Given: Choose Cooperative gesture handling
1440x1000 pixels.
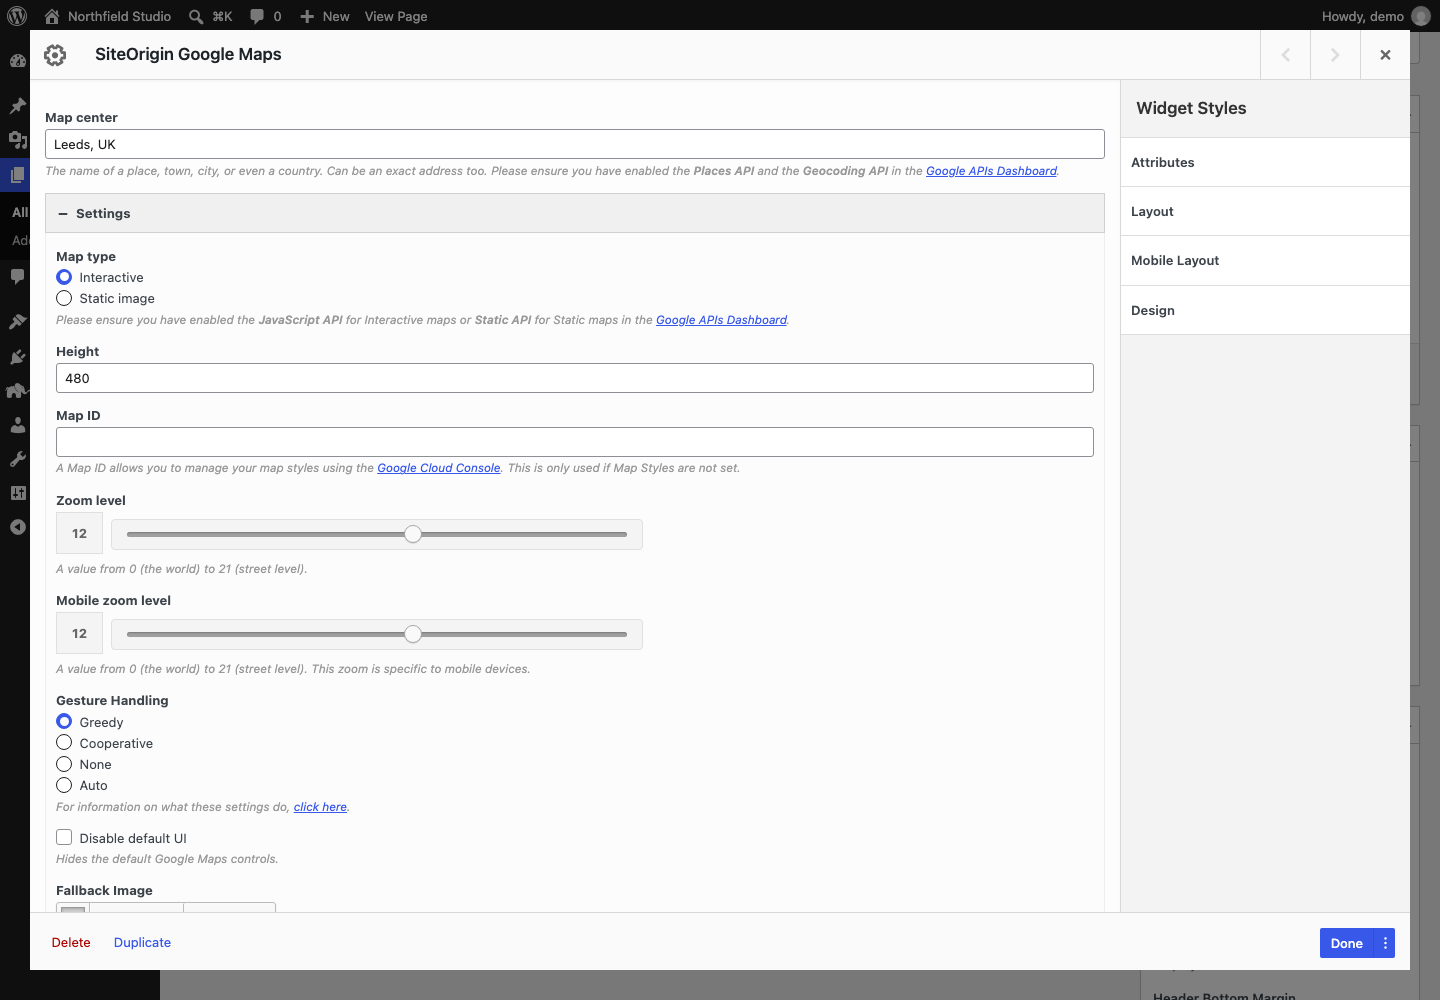Looking at the screenshot, I should [x=64, y=743].
